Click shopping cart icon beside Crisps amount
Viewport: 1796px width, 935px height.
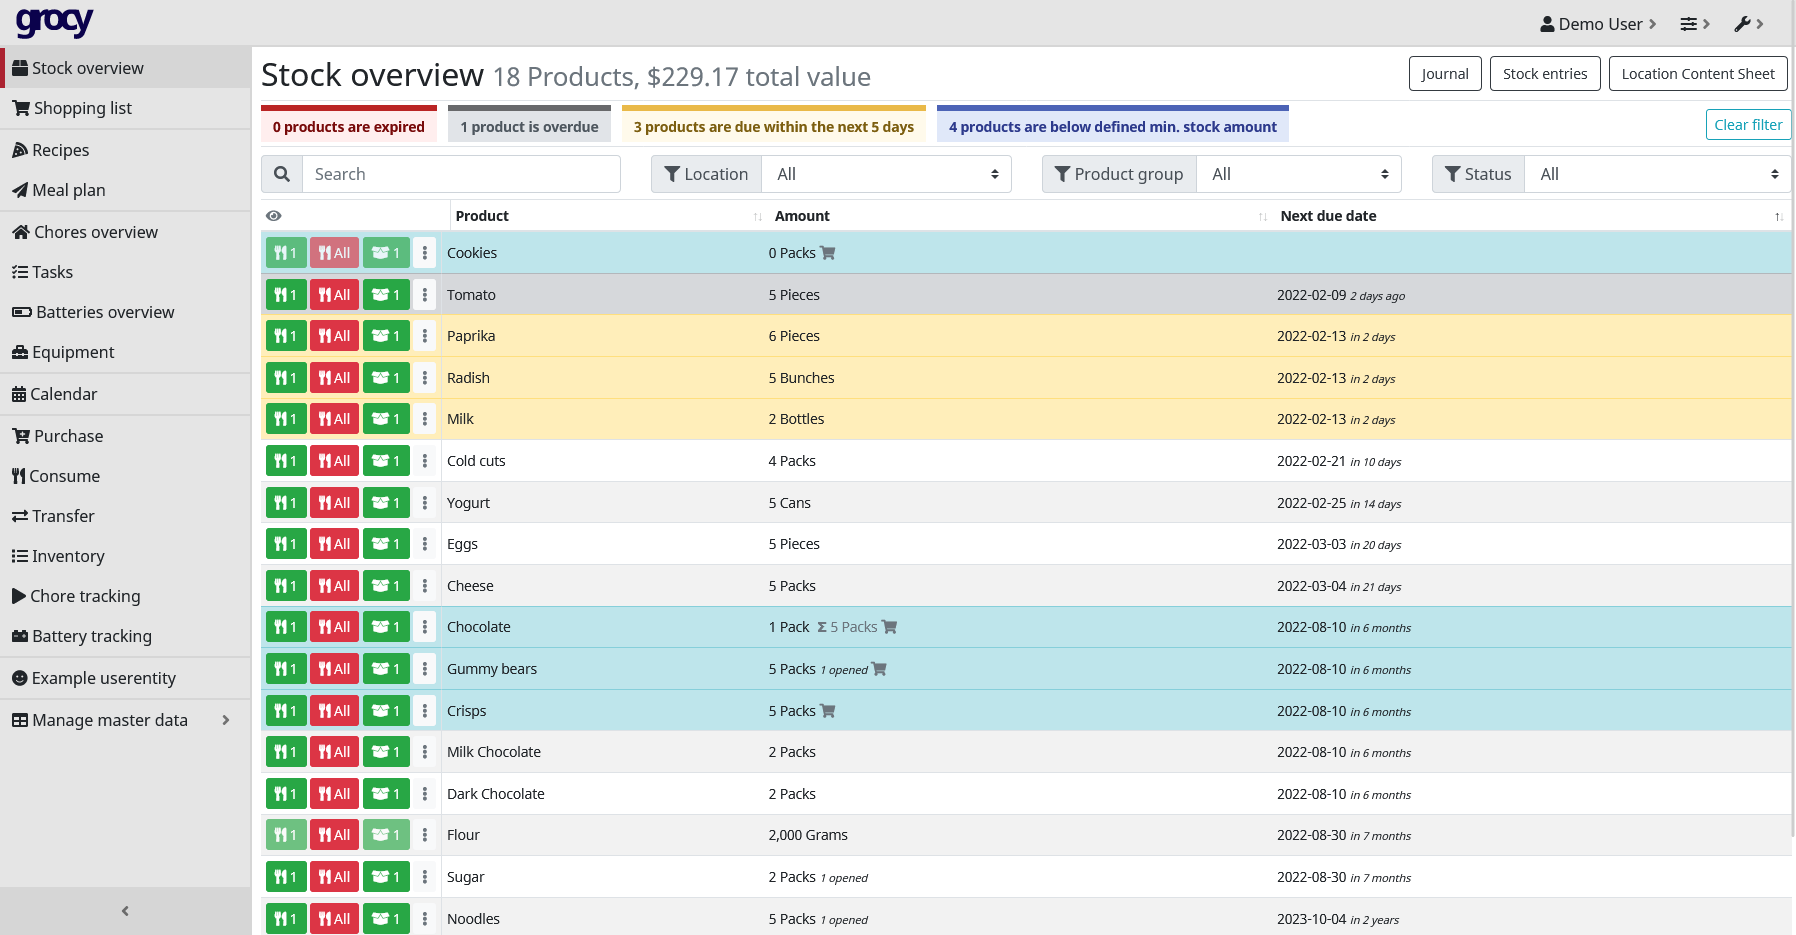point(828,711)
